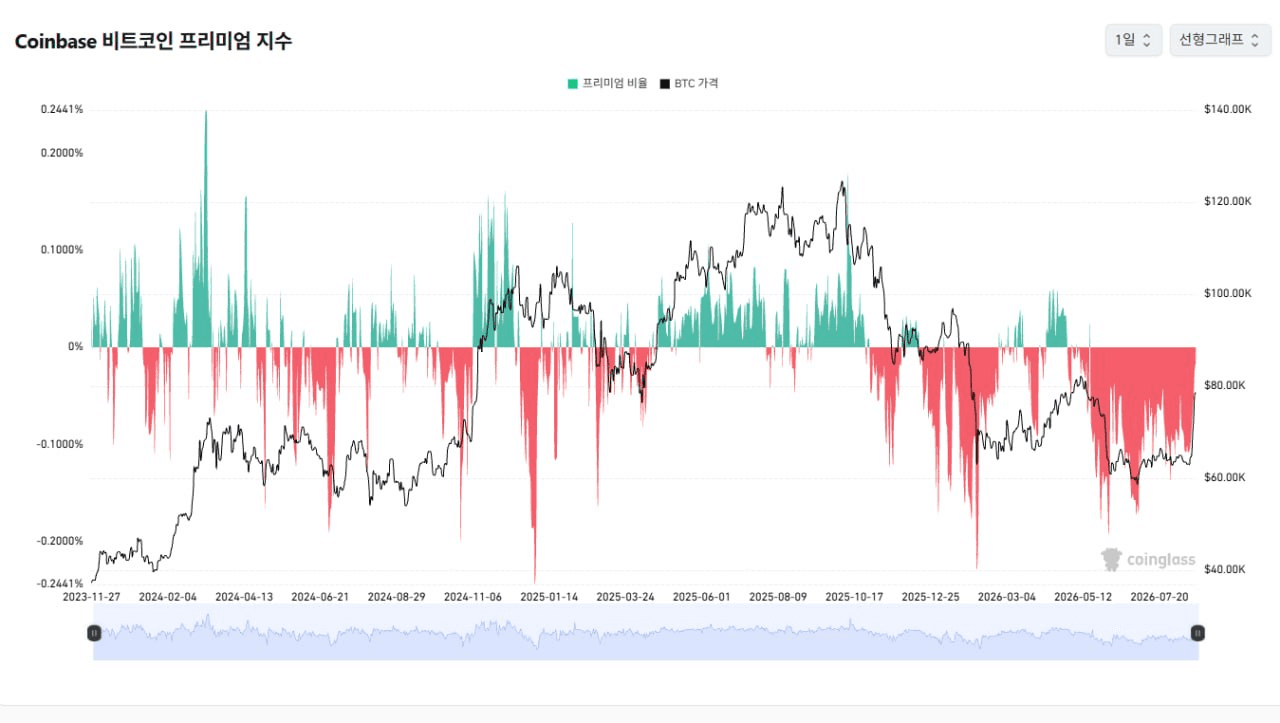Click the right range slider handle
This screenshot has height=723, width=1280.
click(1198, 632)
